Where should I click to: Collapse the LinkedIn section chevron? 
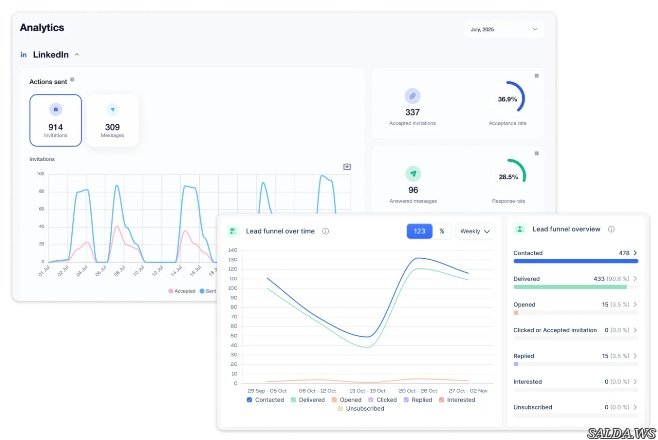tap(77, 54)
